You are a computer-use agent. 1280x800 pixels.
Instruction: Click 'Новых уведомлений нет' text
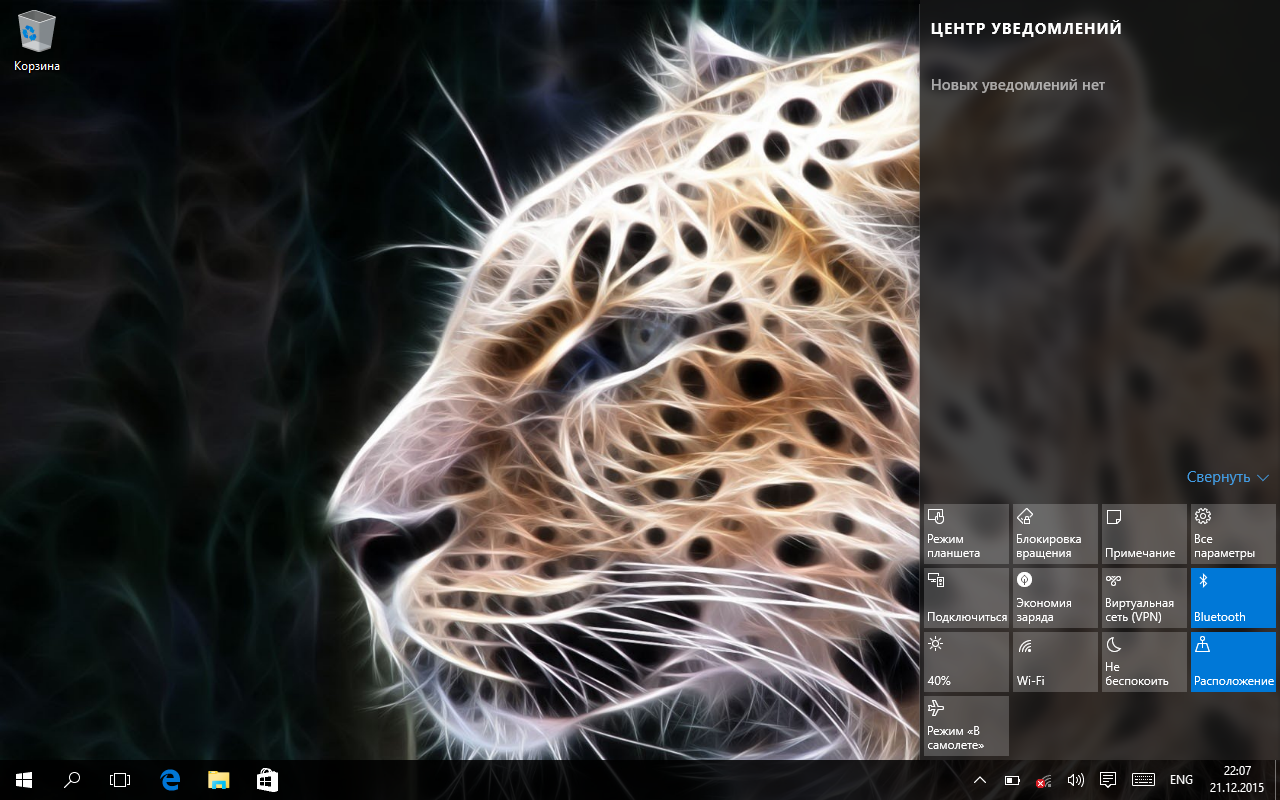1018,85
